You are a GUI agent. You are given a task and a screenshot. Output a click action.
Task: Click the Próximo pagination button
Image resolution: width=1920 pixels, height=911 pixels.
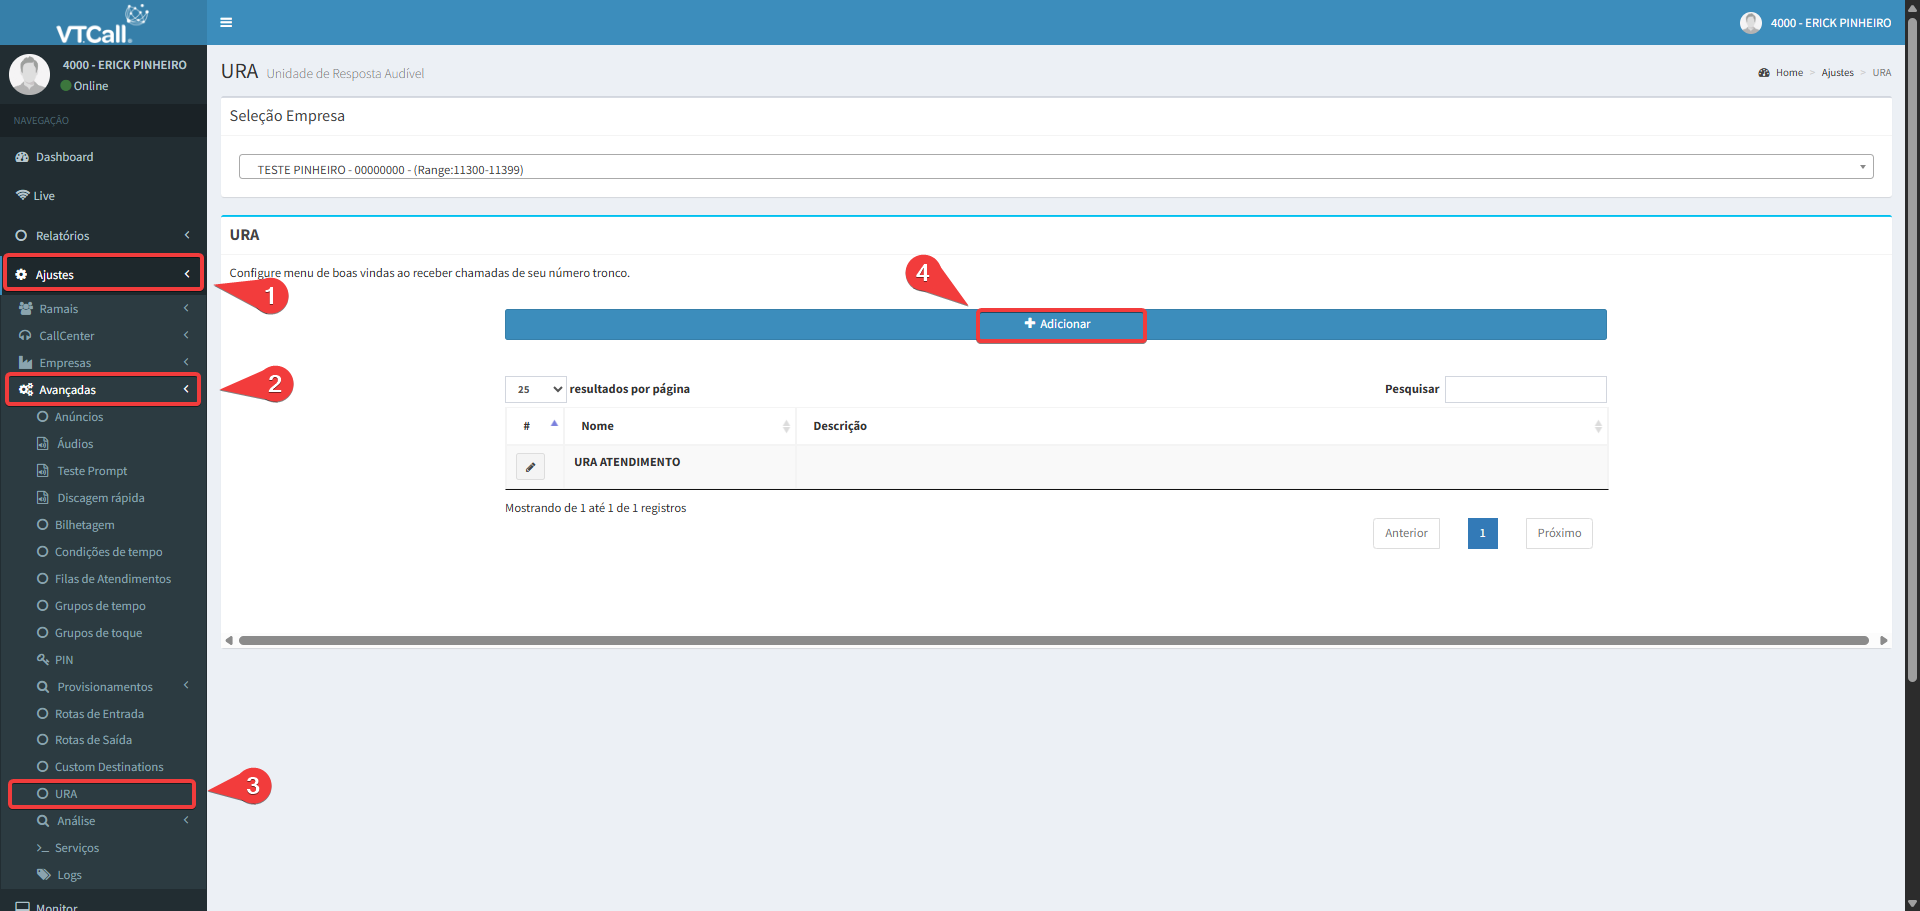[1558, 533]
